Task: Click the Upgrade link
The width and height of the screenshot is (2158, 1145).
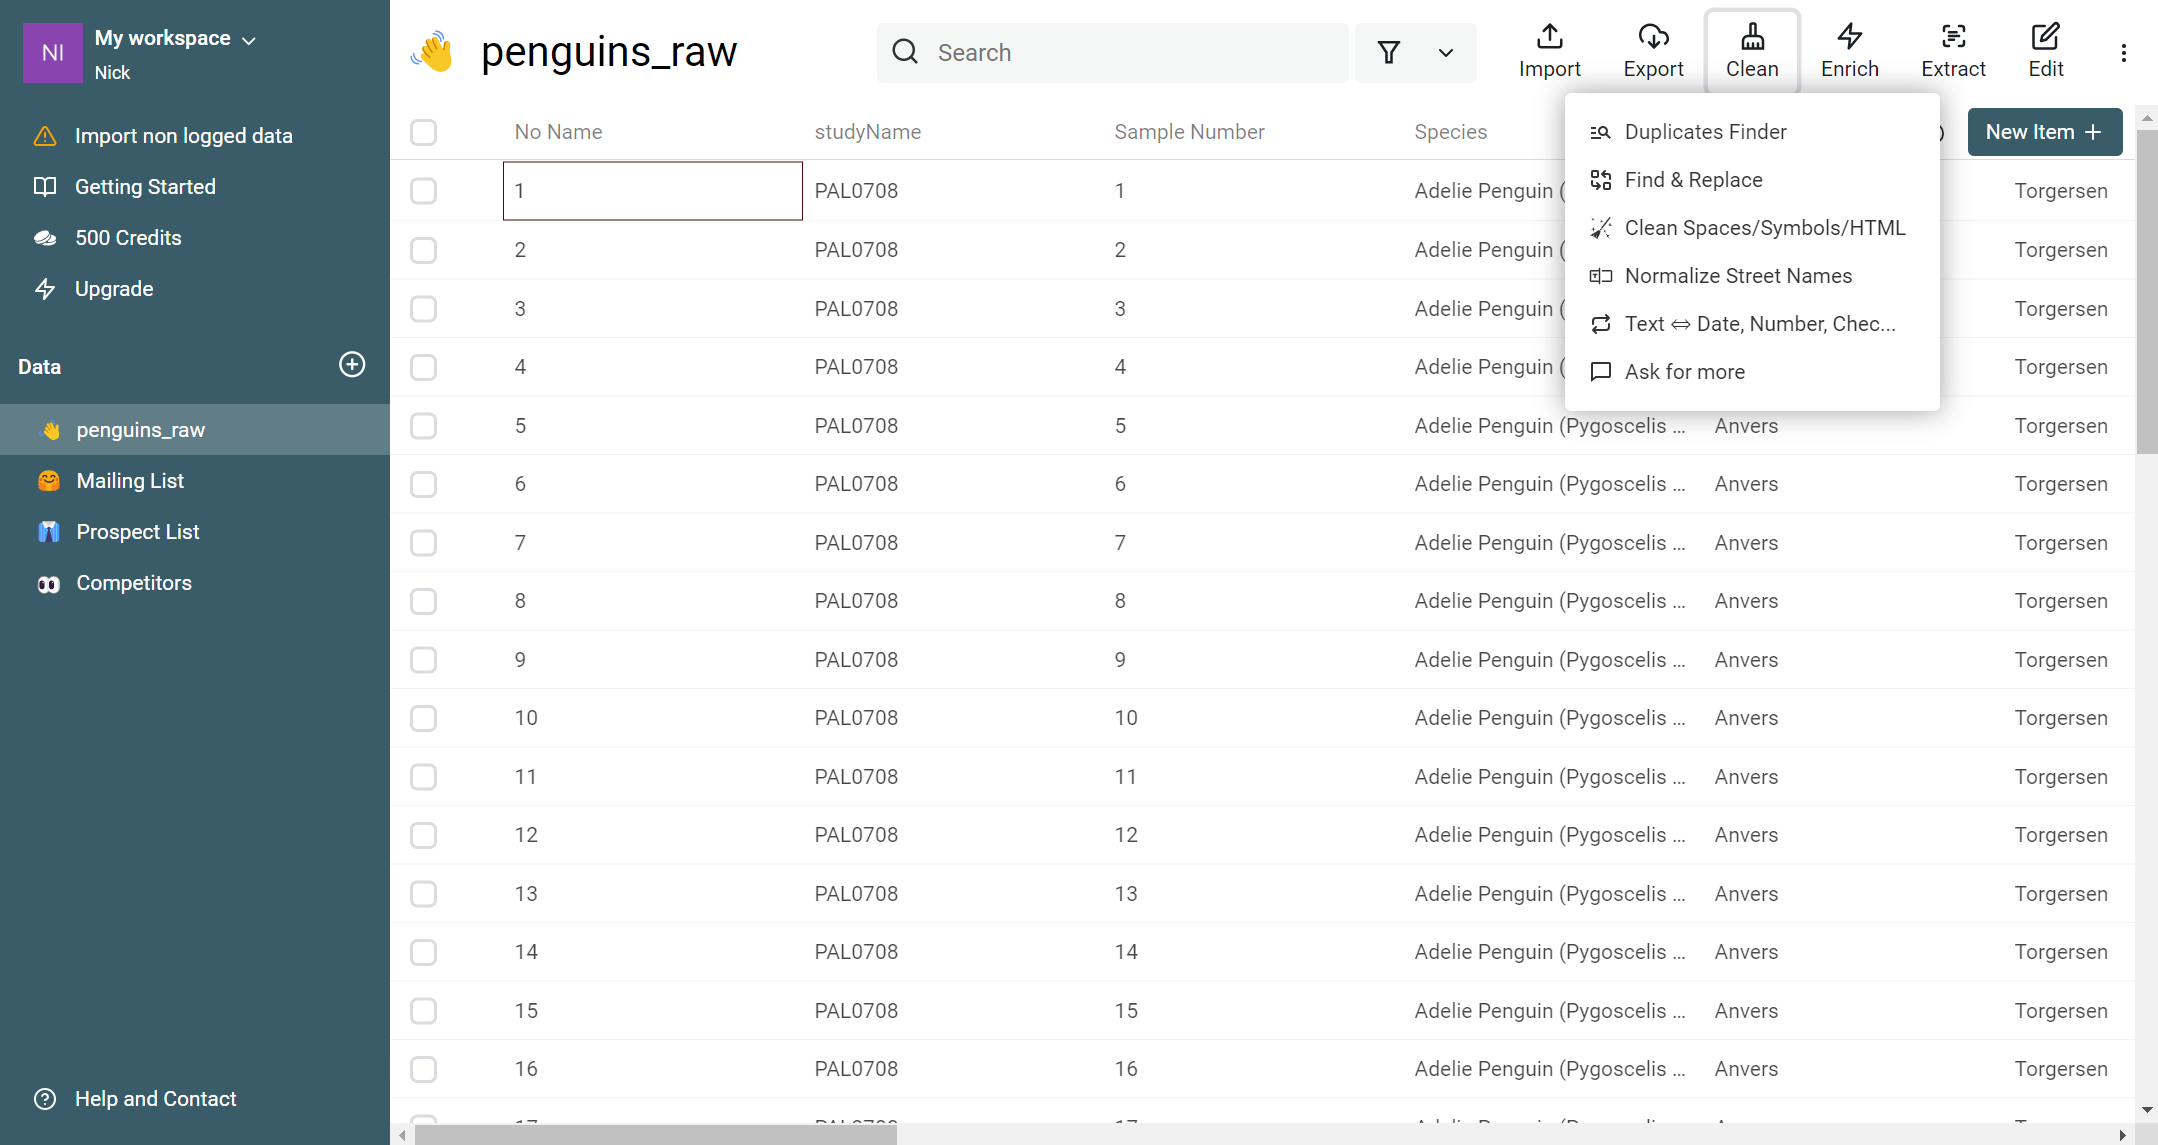Action: pyautogui.click(x=113, y=288)
